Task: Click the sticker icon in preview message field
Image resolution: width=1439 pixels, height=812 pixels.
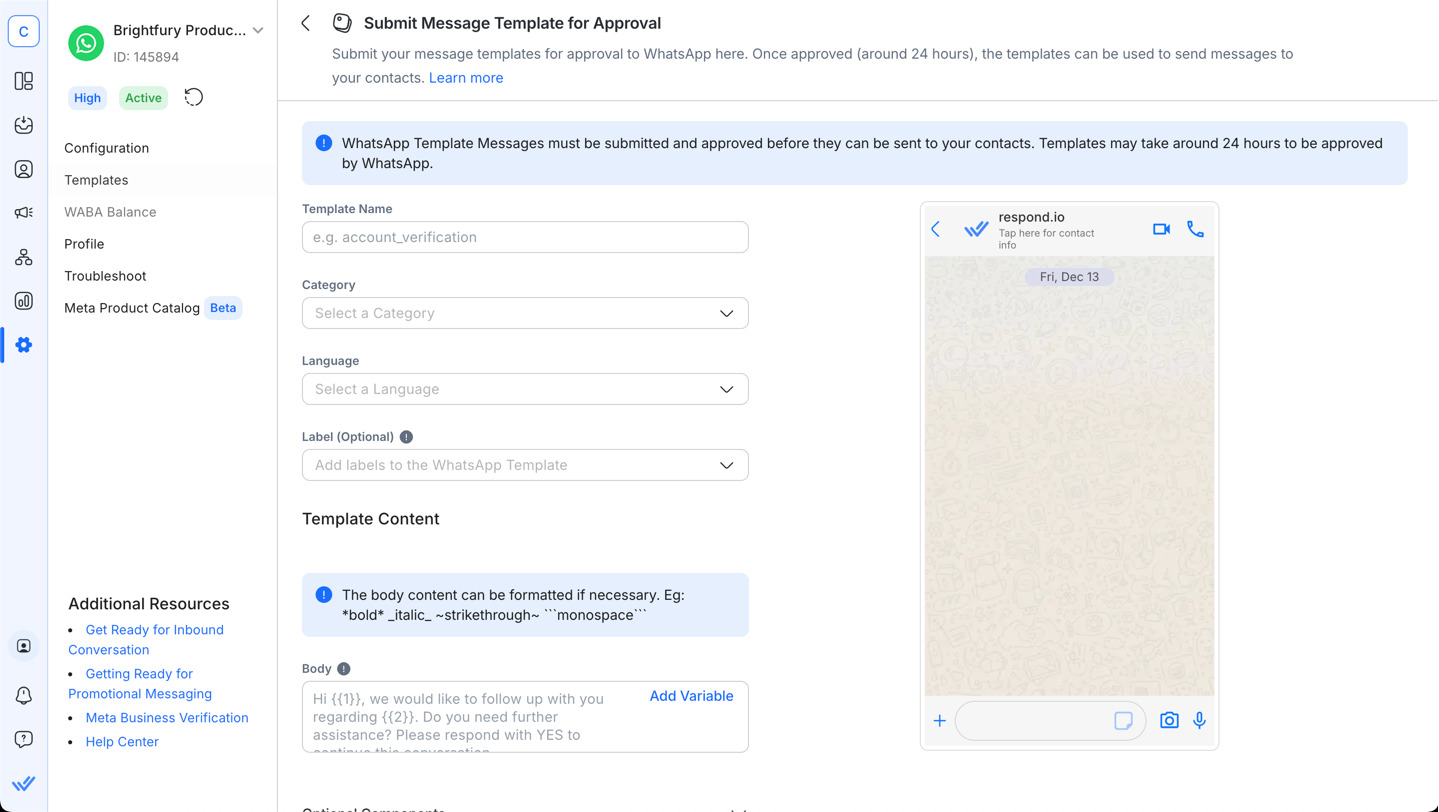Action: click(1124, 721)
